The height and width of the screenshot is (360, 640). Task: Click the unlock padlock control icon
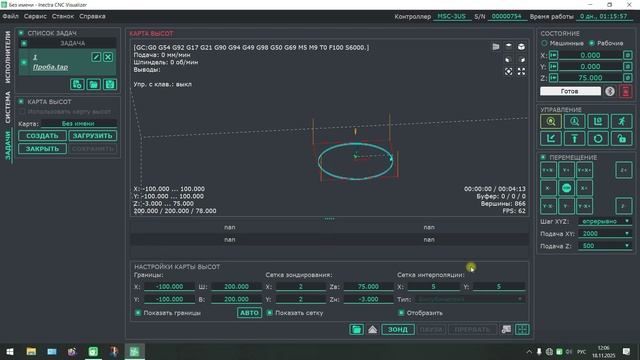(x=622, y=139)
